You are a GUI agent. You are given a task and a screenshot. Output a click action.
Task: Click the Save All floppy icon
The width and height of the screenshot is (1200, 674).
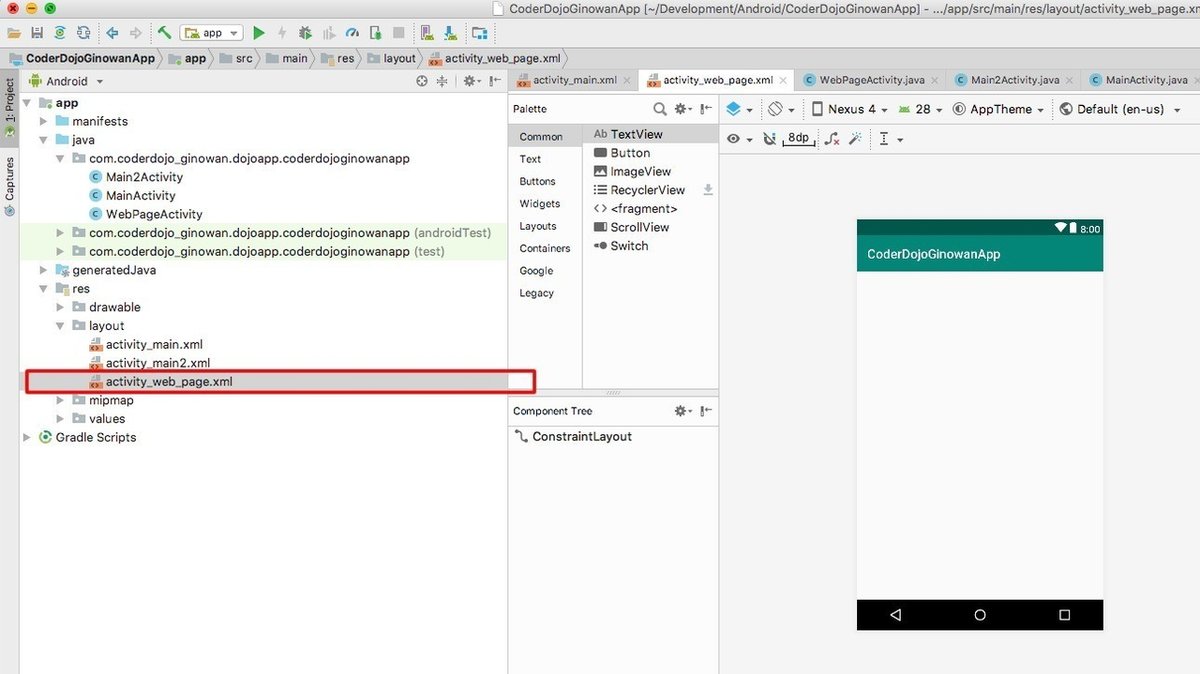click(x=37, y=33)
